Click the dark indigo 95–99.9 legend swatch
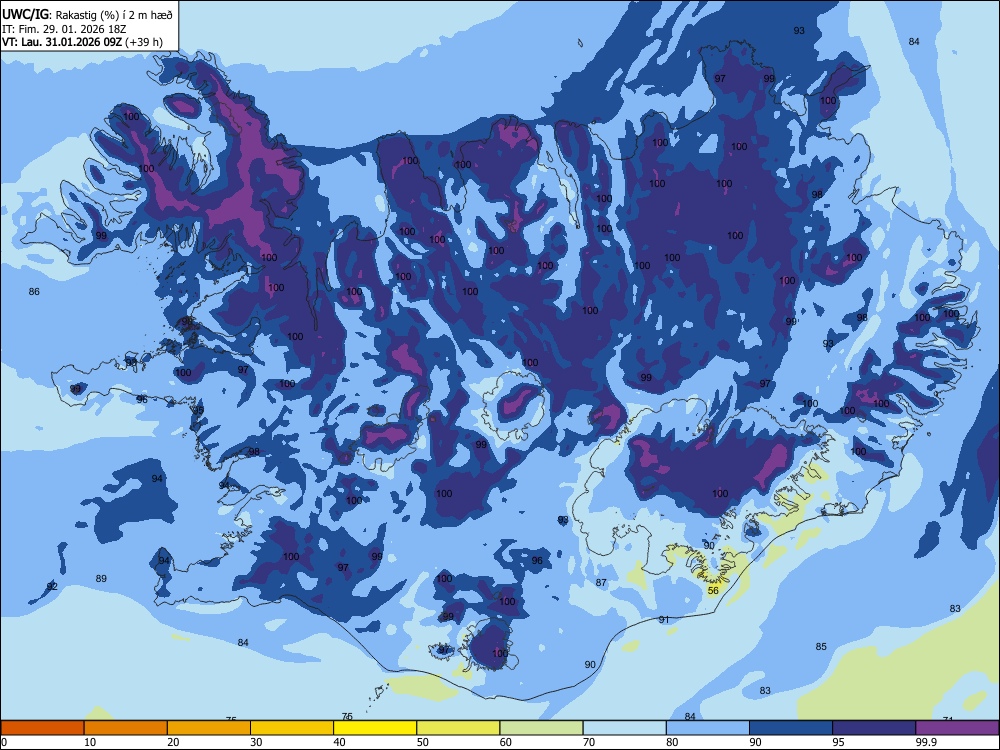The image size is (1000, 750). 874,728
